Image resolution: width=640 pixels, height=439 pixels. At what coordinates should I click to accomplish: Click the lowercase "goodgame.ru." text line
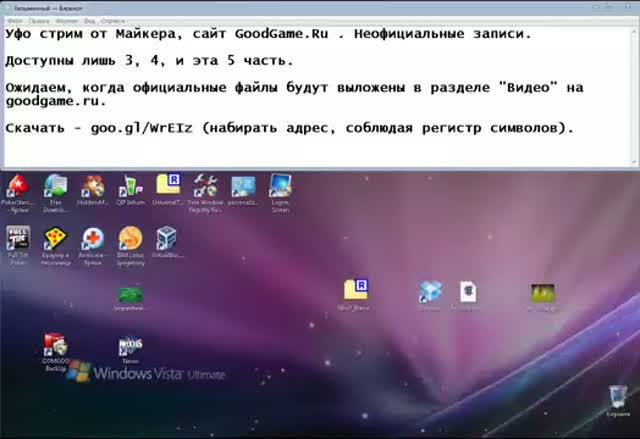56,101
